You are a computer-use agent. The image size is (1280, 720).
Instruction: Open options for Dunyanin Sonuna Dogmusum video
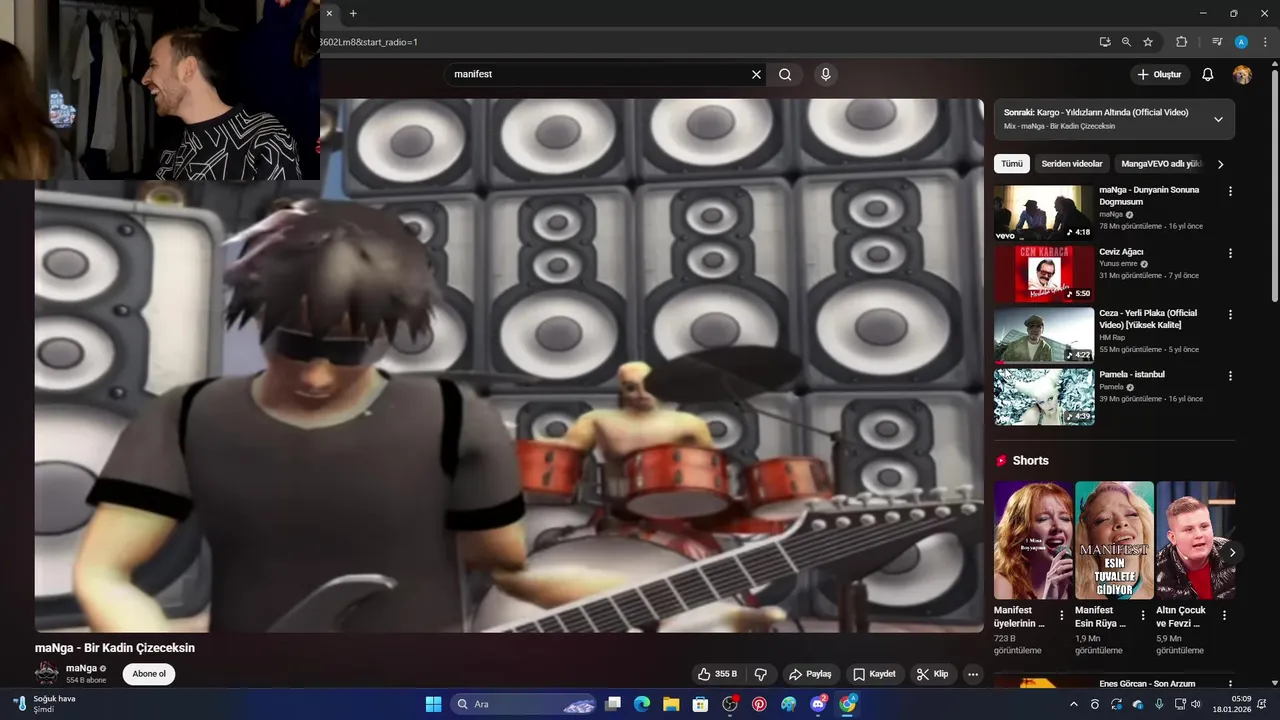[x=1230, y=191]
